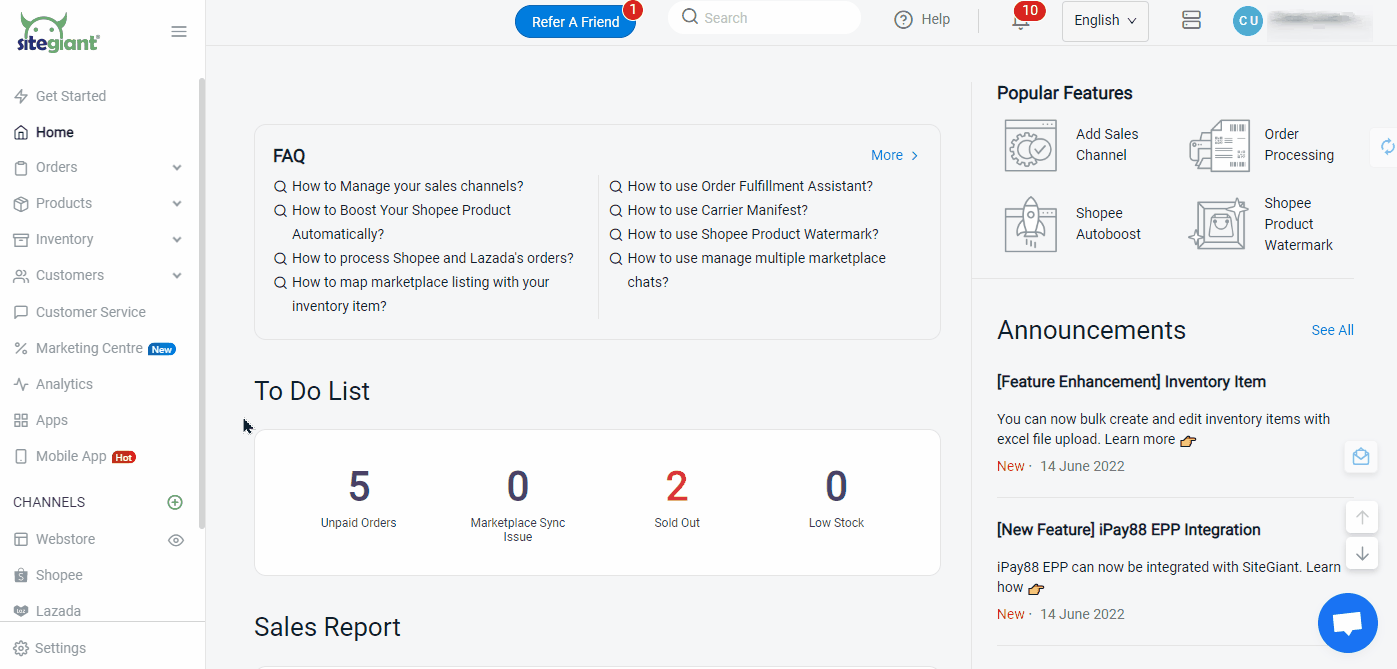The width and height of the screenshot is (1397, 669).
Task: Expand the Inventory menu chevron
Action: pyautogui.click(x=177, y=240)
